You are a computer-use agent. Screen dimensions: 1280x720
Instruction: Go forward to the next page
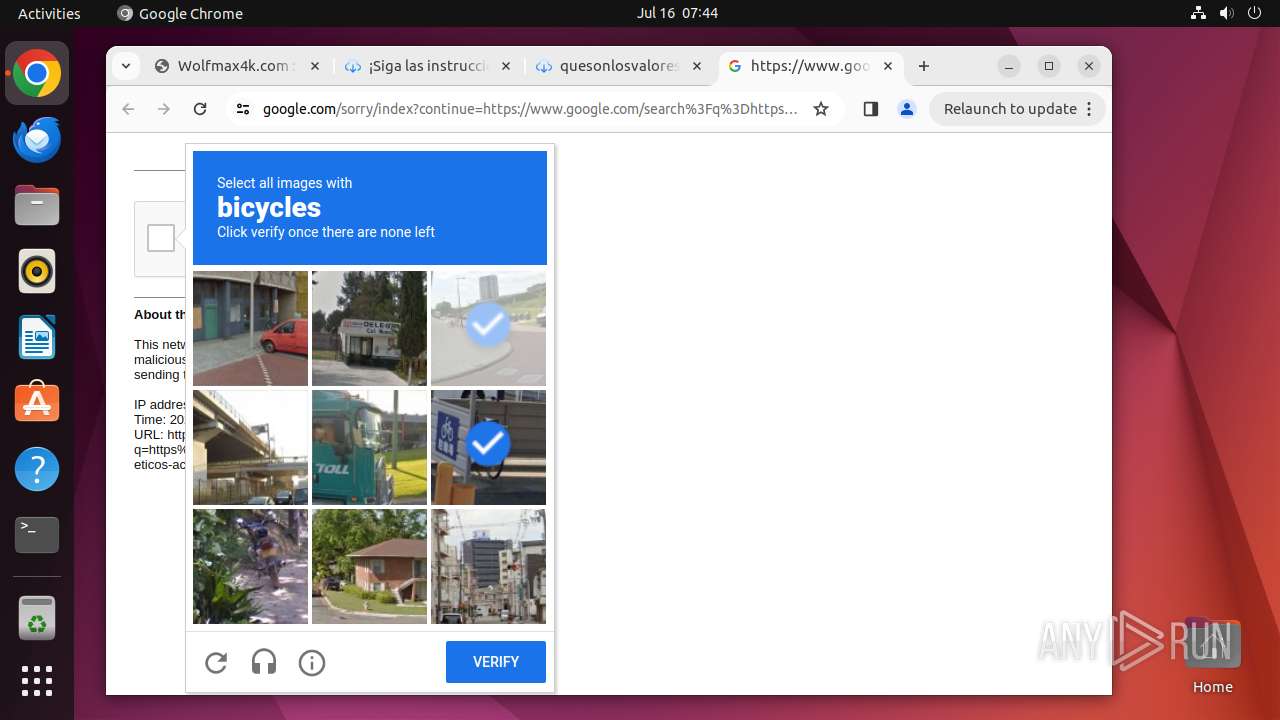[x=164, y=109]
